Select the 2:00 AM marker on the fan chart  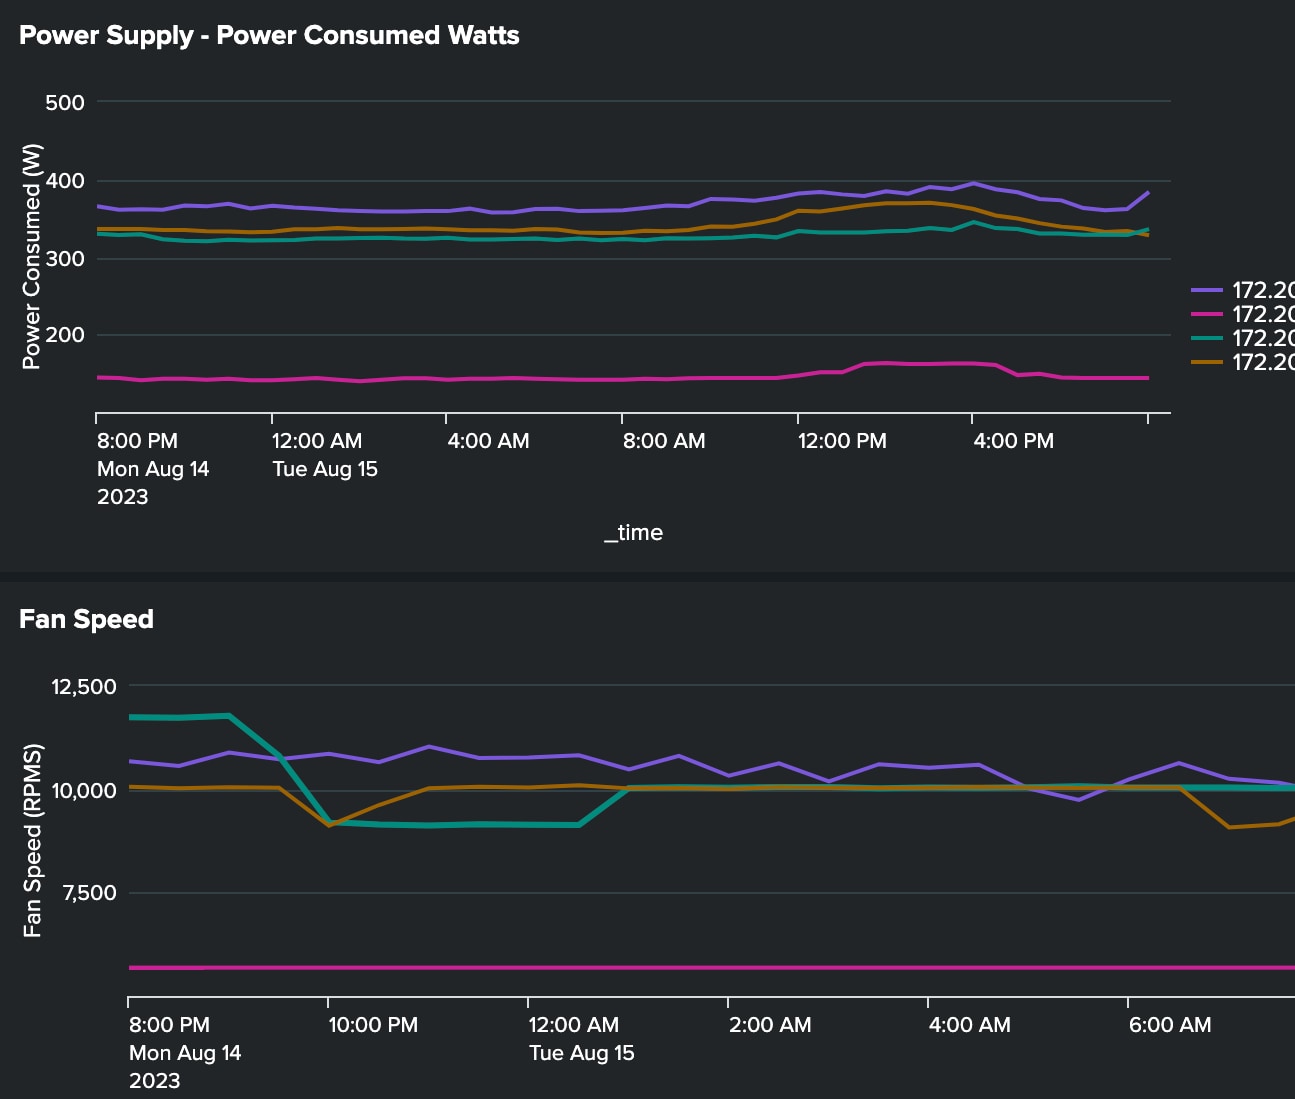[x=769, y=1025]
